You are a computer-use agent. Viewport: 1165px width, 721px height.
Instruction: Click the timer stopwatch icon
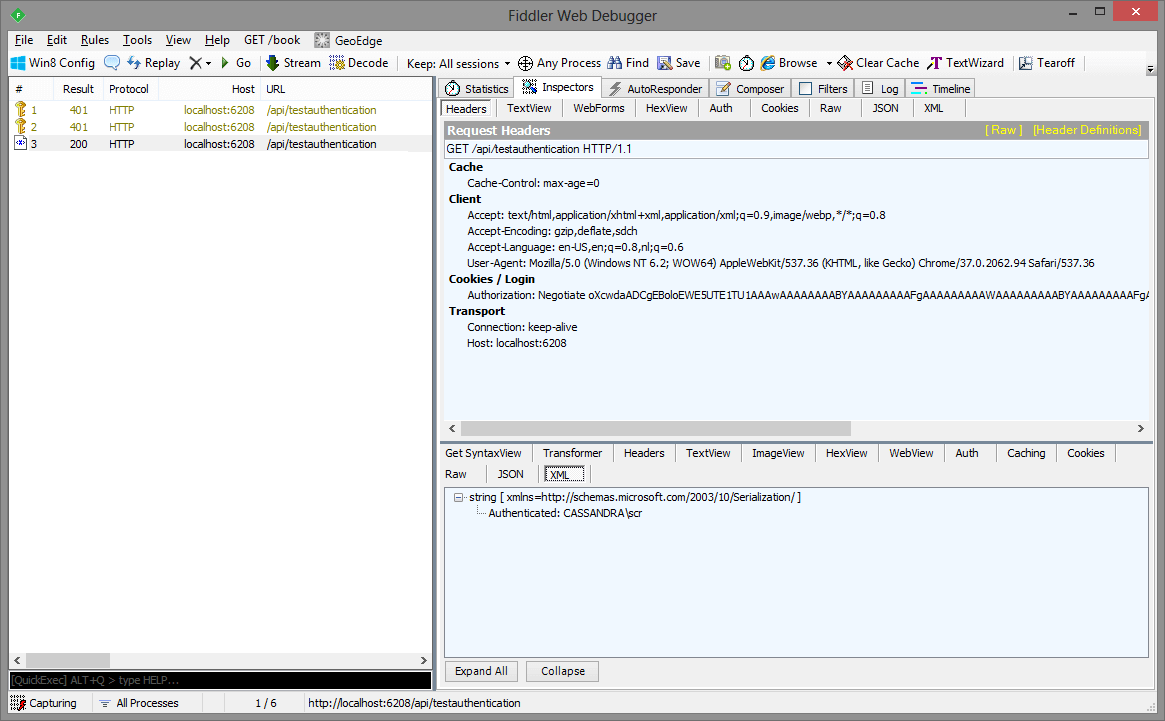click(746, 63)
